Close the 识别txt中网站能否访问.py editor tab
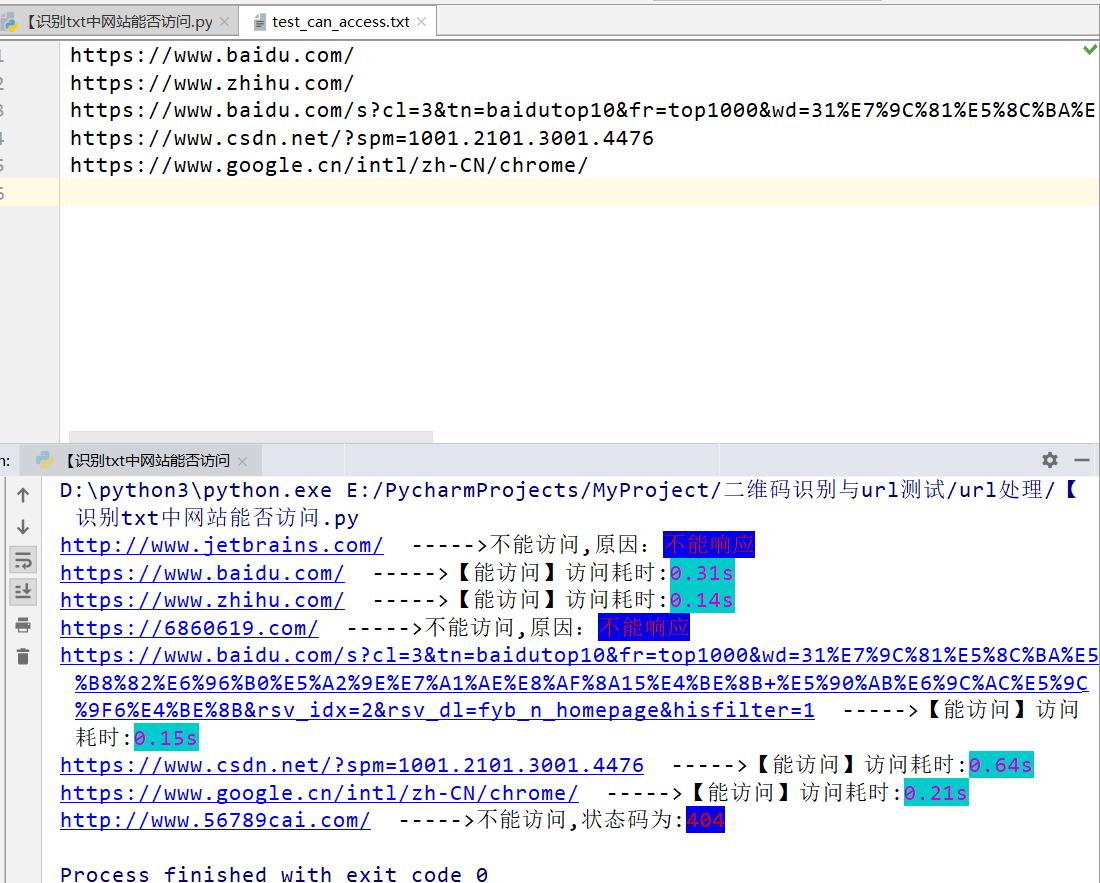This screenshot has height=883, width=1100. (224, 22)
